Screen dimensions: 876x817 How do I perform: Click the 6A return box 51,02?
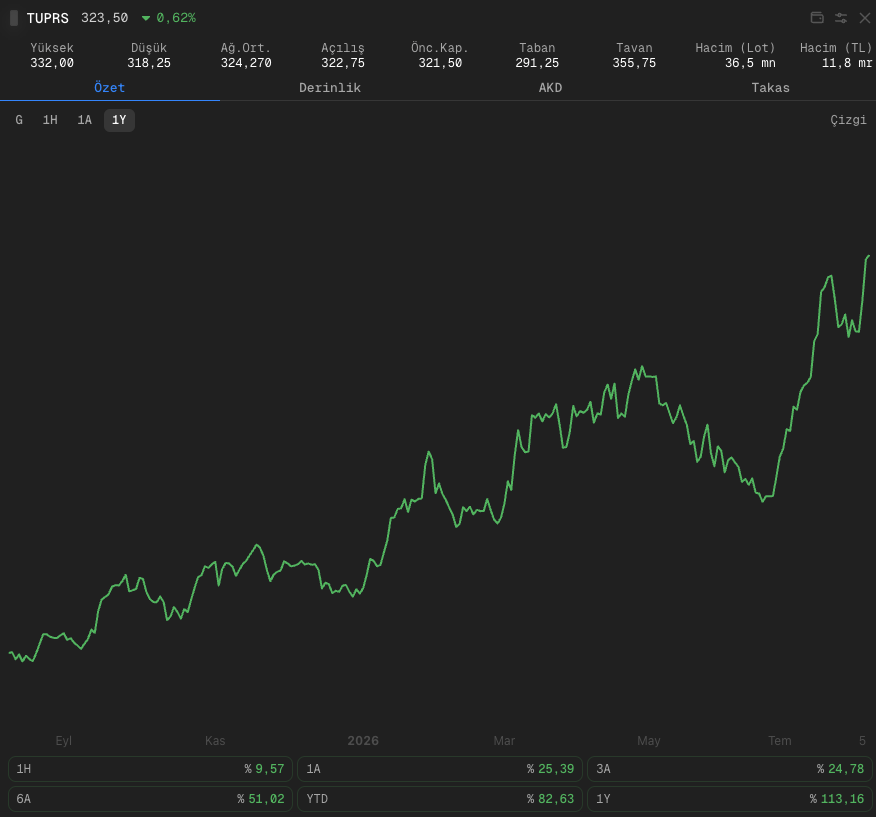point(150,799)
